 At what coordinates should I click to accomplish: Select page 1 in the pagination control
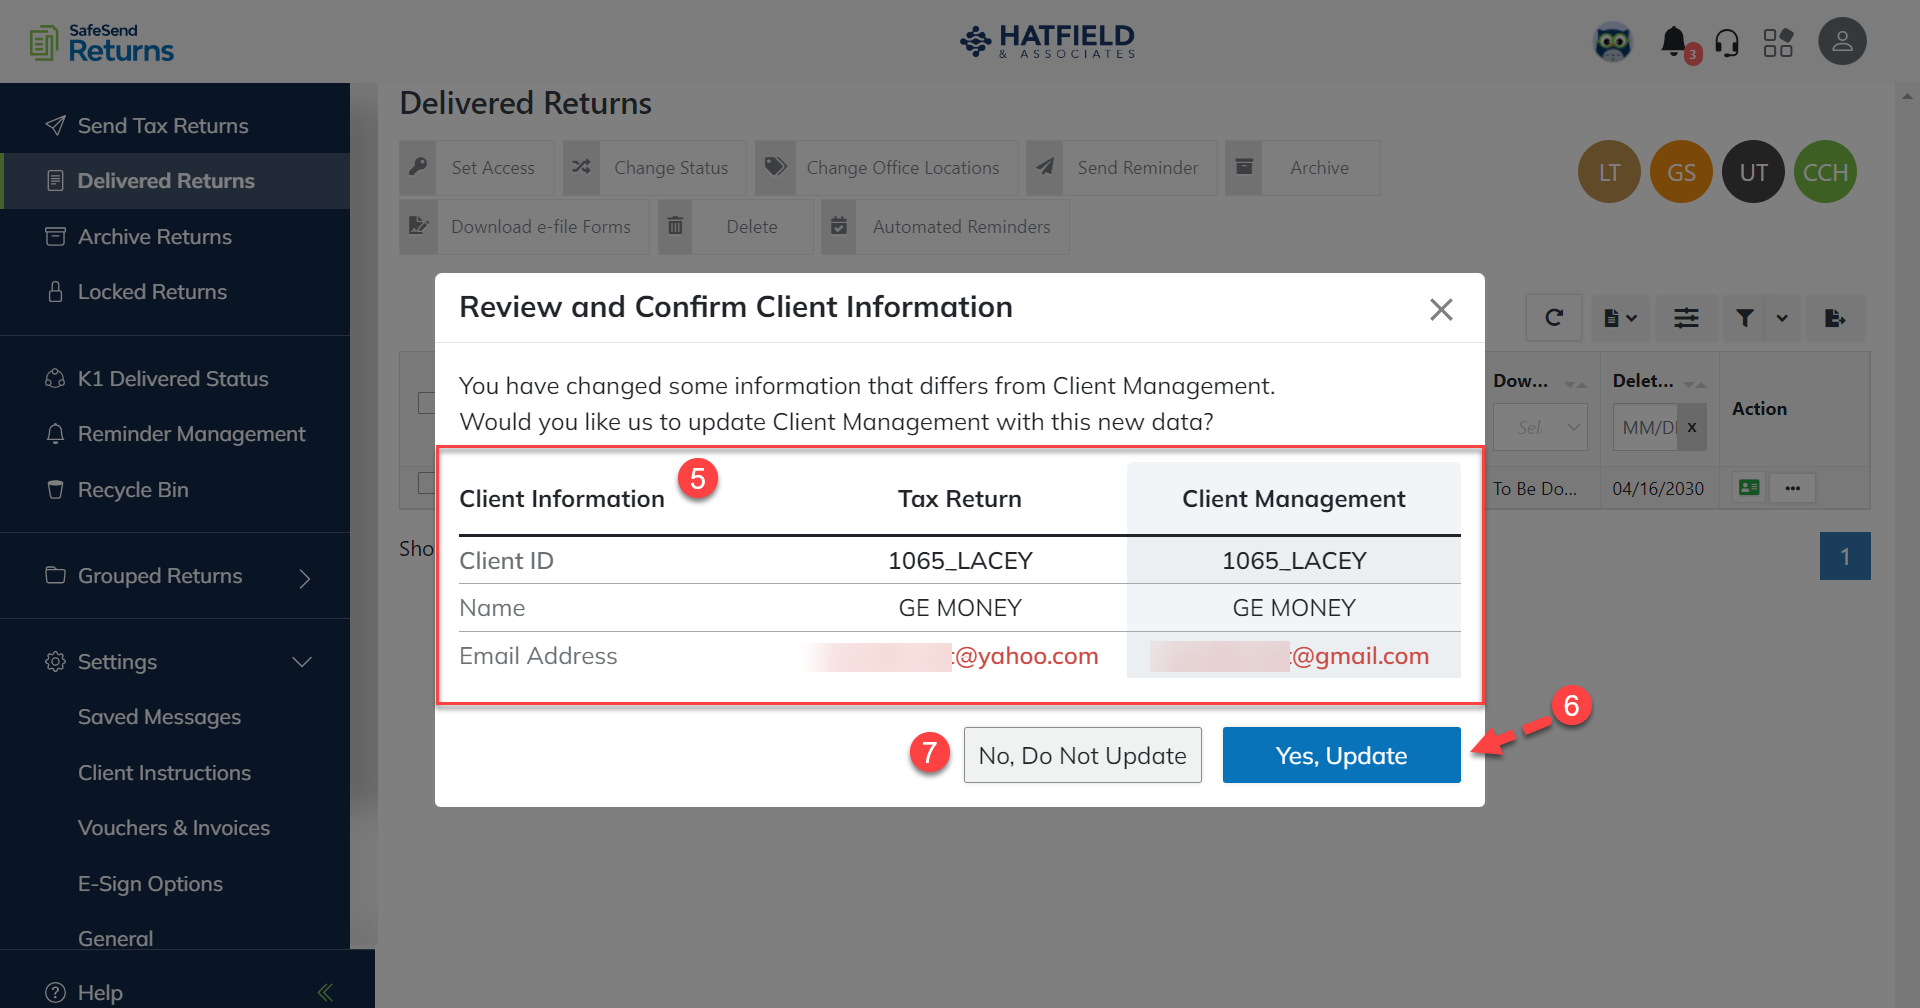[x=1845, y=556]
